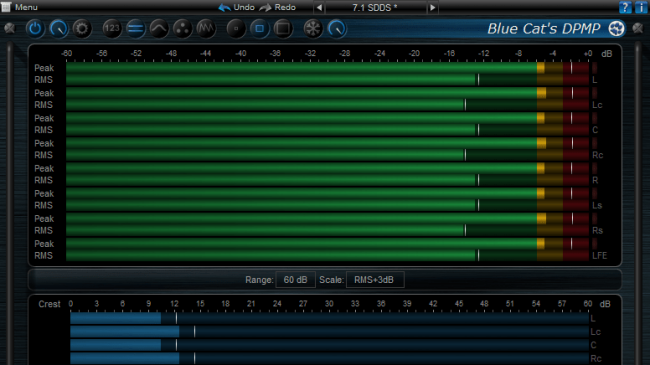
Task: Click the left edge vertical slider
Action: click(10, 203)
